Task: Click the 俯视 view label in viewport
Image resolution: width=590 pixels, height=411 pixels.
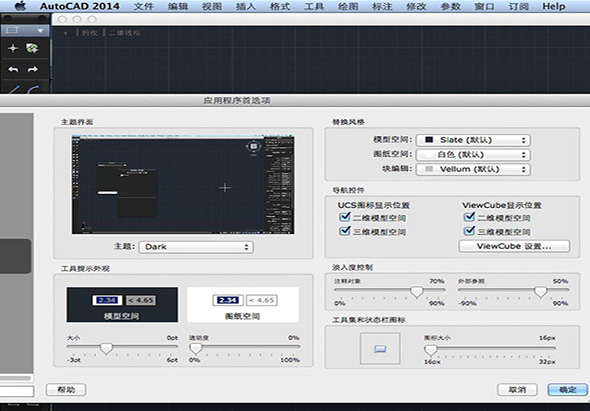Action: pyautogui.click(x=90, y=33)
